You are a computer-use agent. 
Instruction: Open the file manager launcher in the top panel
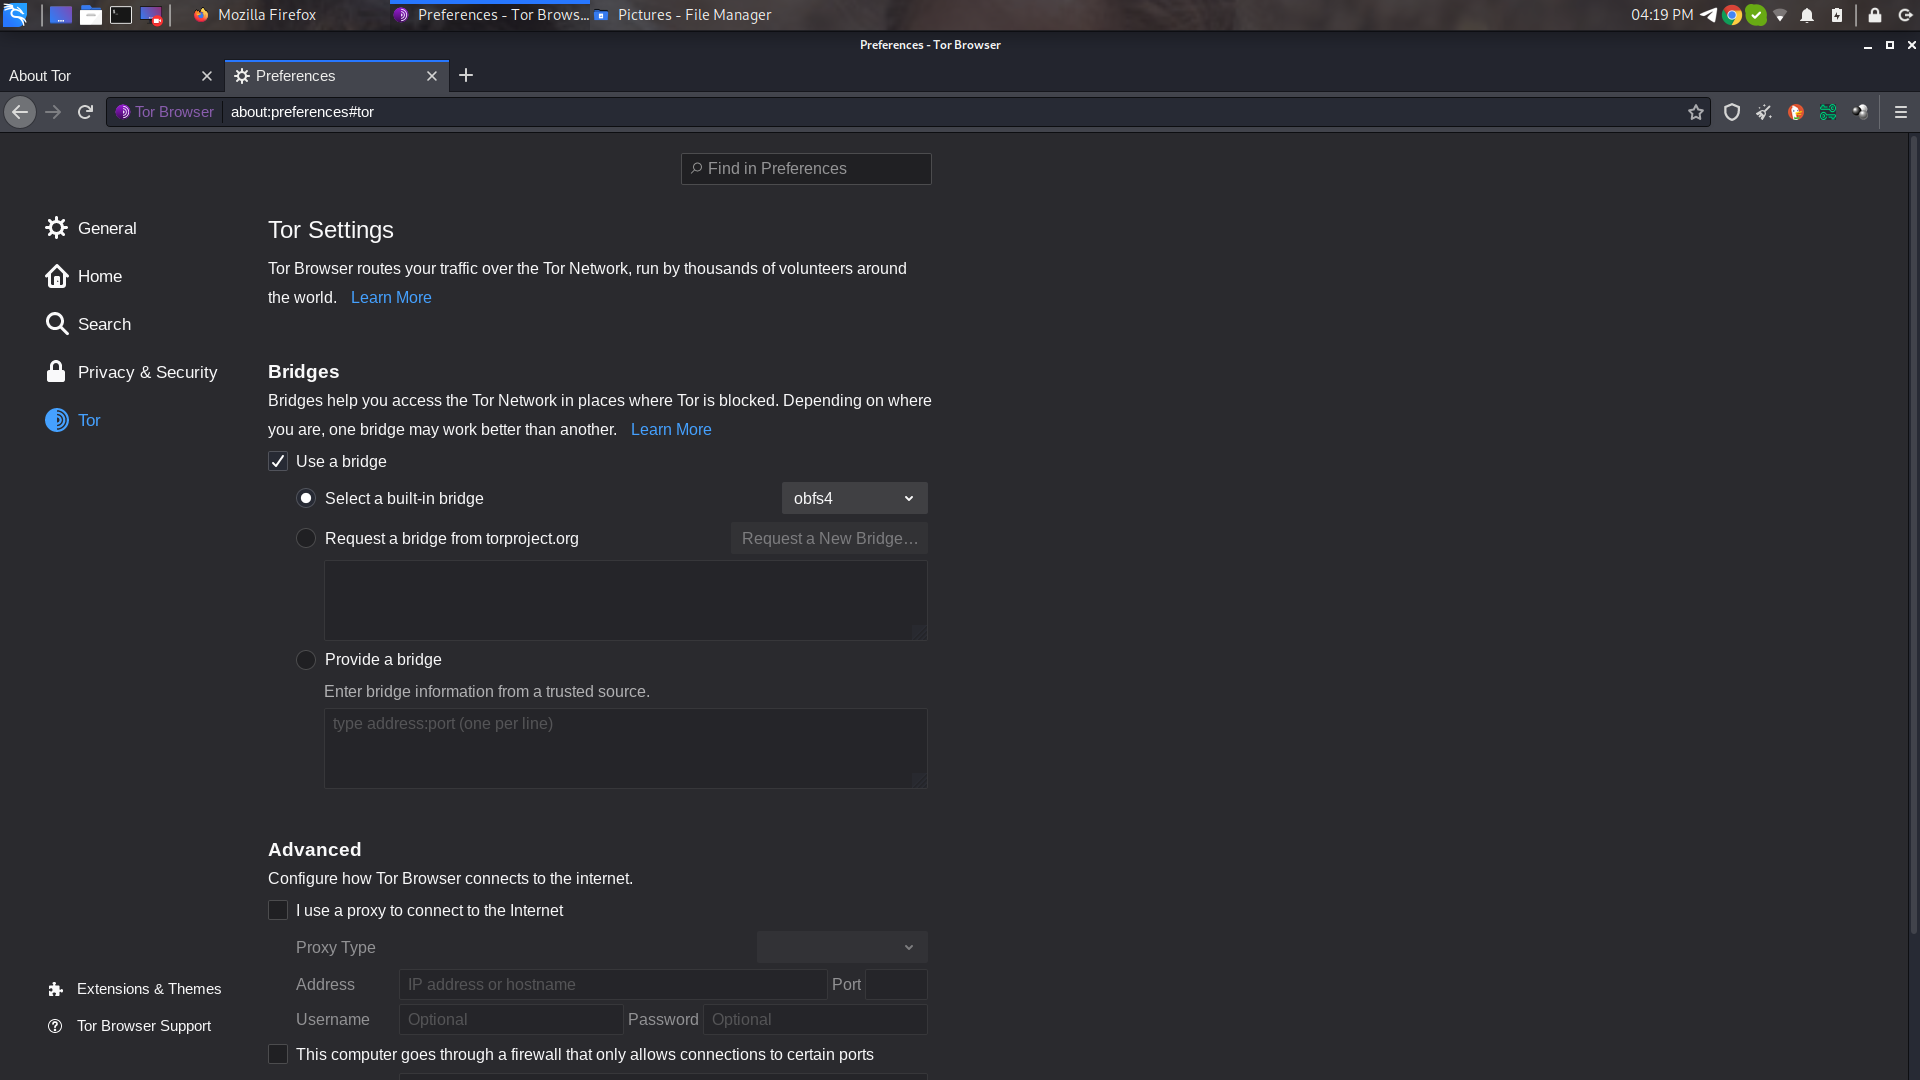click(91, 15)
